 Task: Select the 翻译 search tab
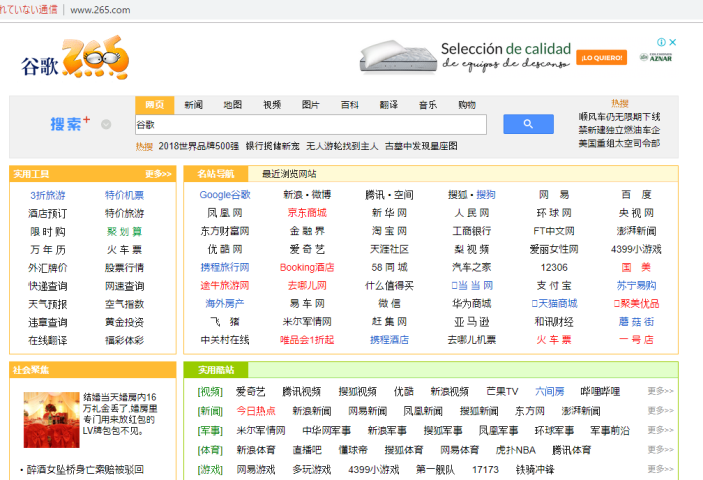point(389,105)
